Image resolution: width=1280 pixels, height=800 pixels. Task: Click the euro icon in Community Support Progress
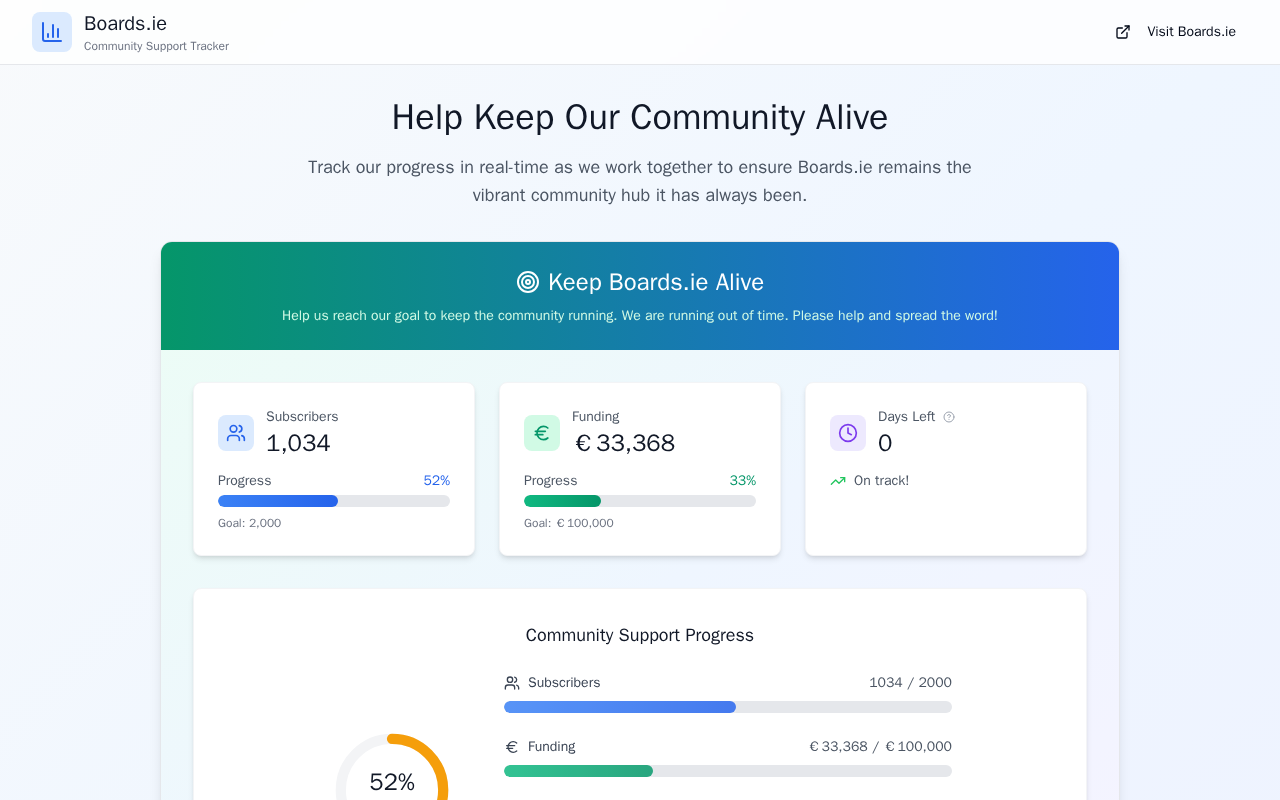point(512,747)
